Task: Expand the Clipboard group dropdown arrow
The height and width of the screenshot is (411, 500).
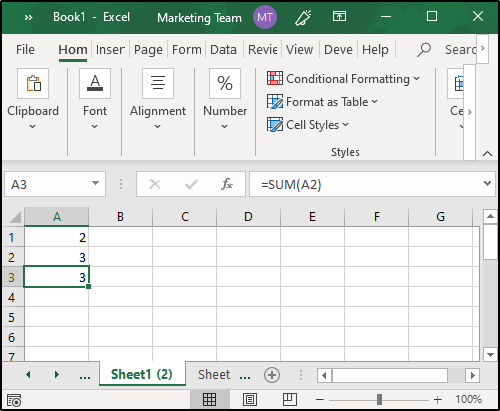Action: click(32, 126)
